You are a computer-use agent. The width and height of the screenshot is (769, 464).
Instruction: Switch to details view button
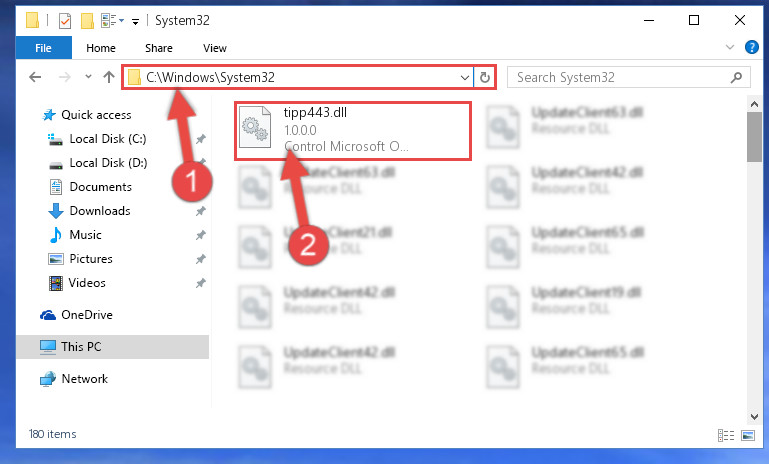[726, 435]
